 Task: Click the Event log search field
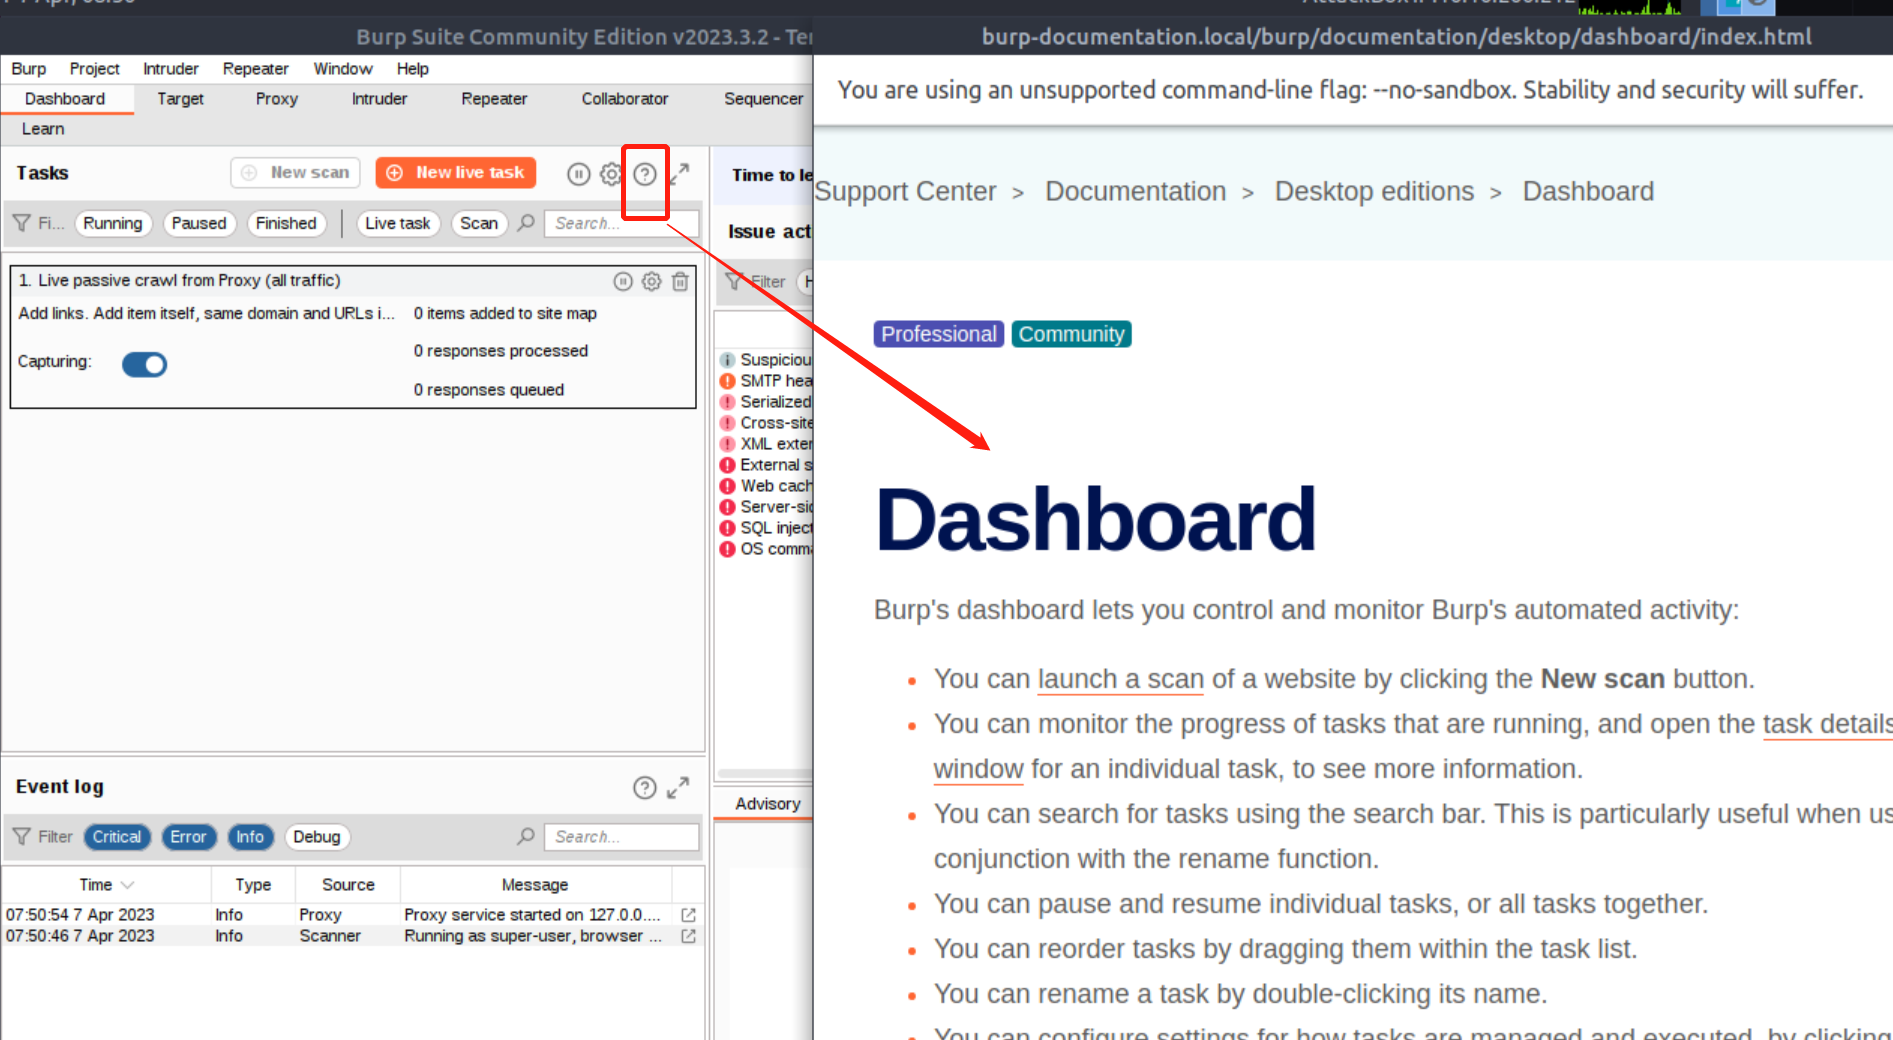(622, 837)
